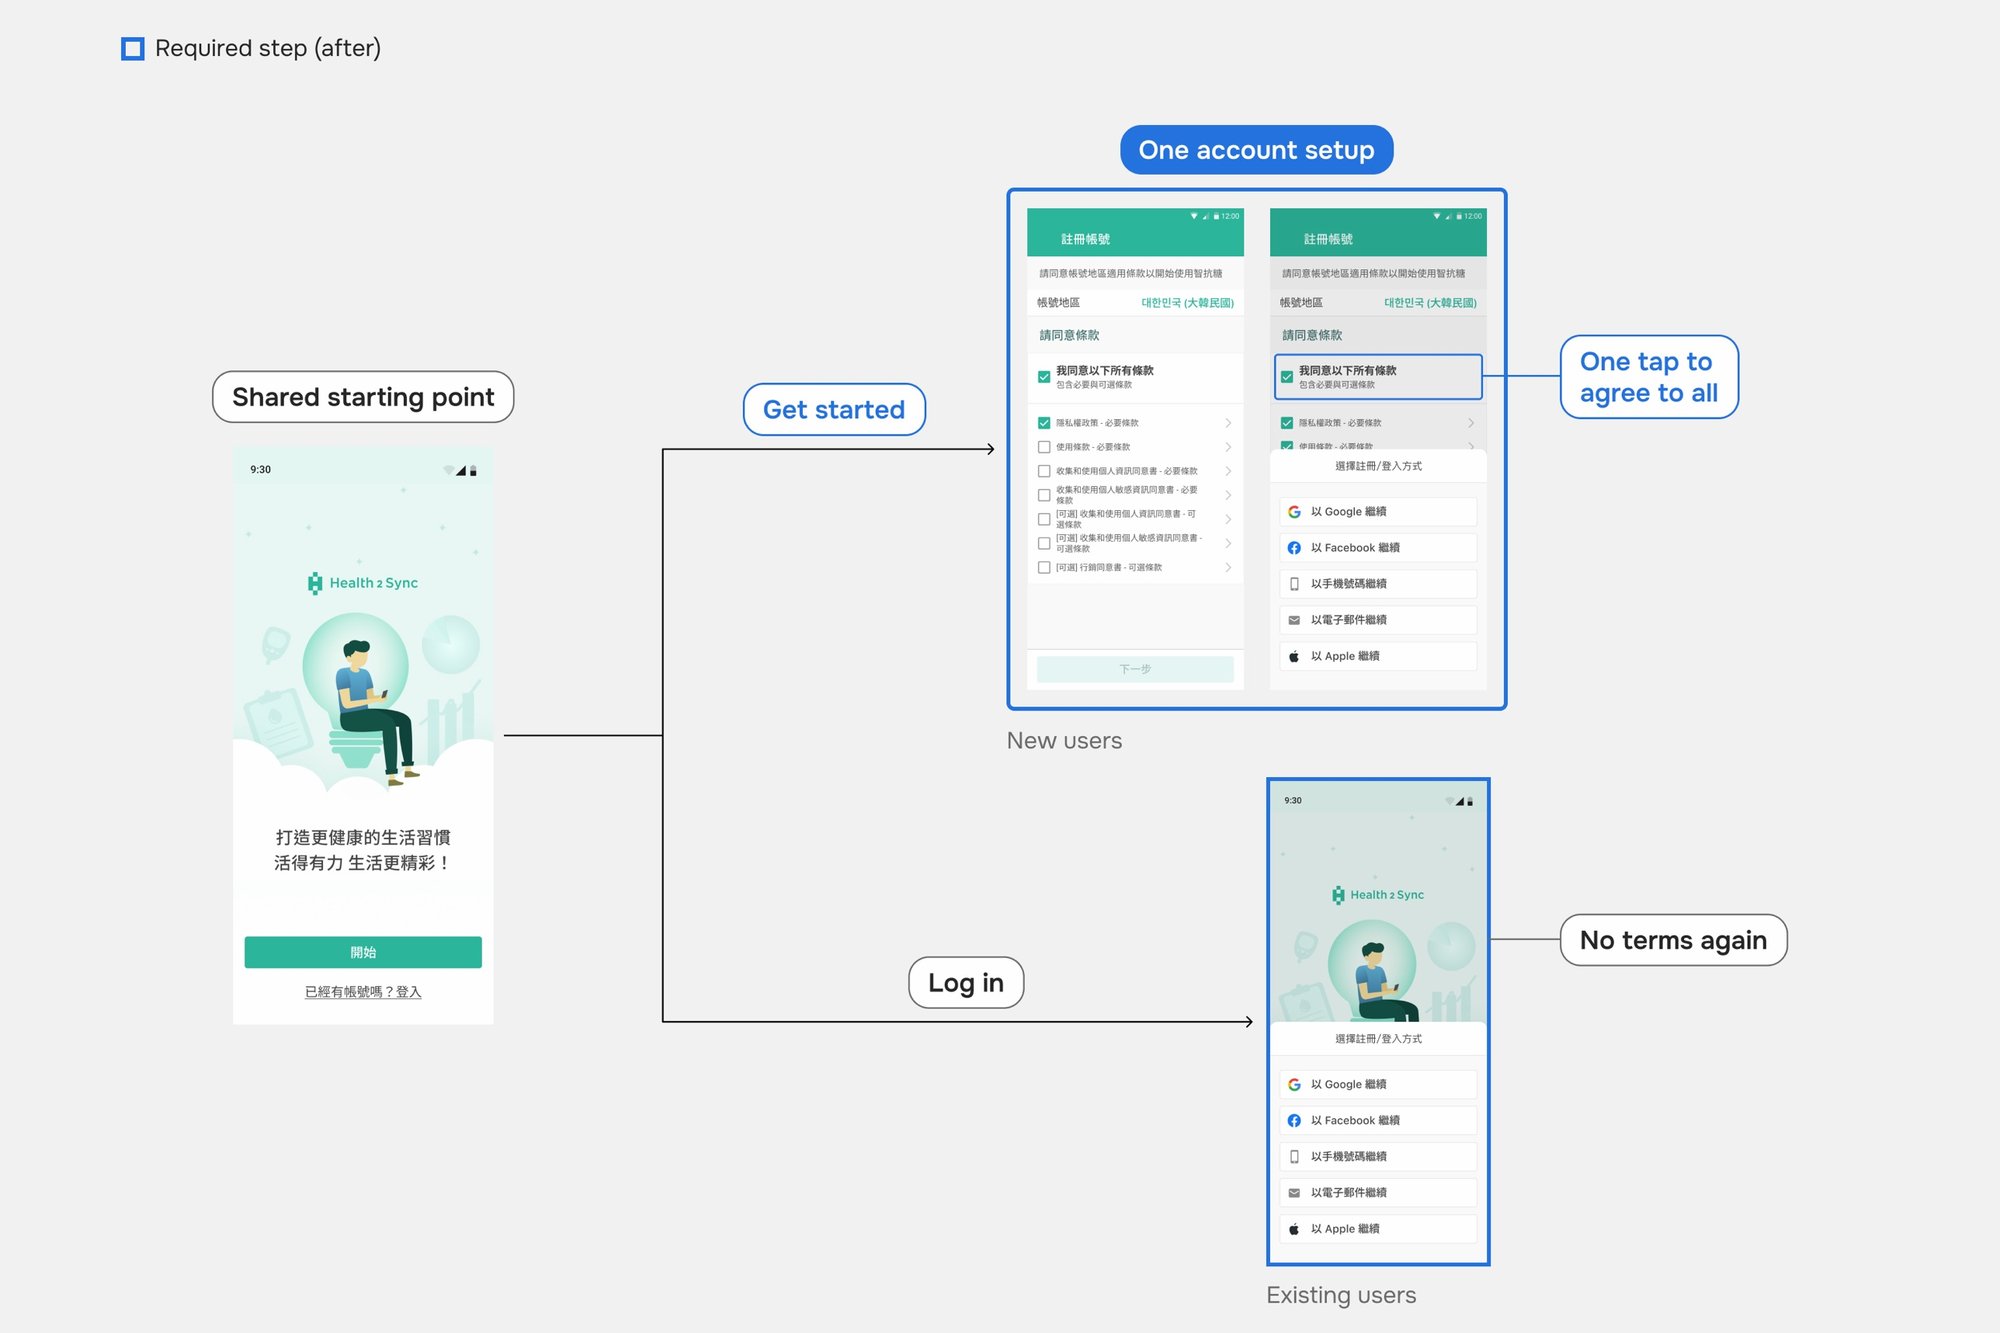Toggle the highlighted 我同意以下所有條款 checkbox on the second signup screen
Image resolution: width=2000 pixels, height=1333 pixels.
[x=1287, y=377]
